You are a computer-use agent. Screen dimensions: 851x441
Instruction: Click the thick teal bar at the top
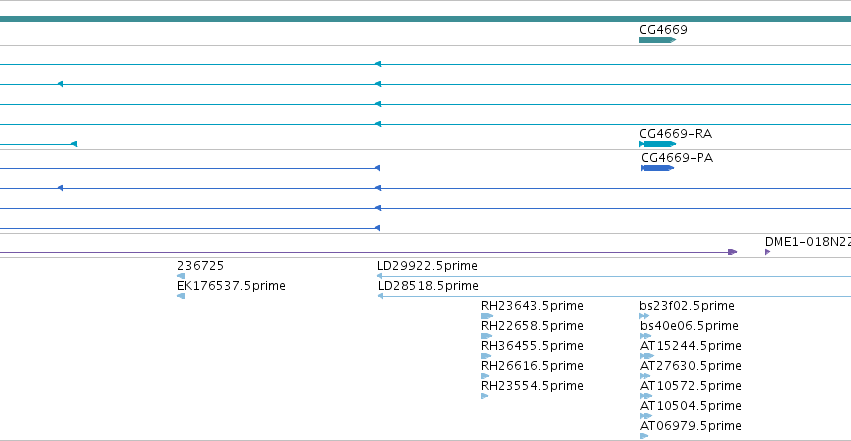coord(426,19)
